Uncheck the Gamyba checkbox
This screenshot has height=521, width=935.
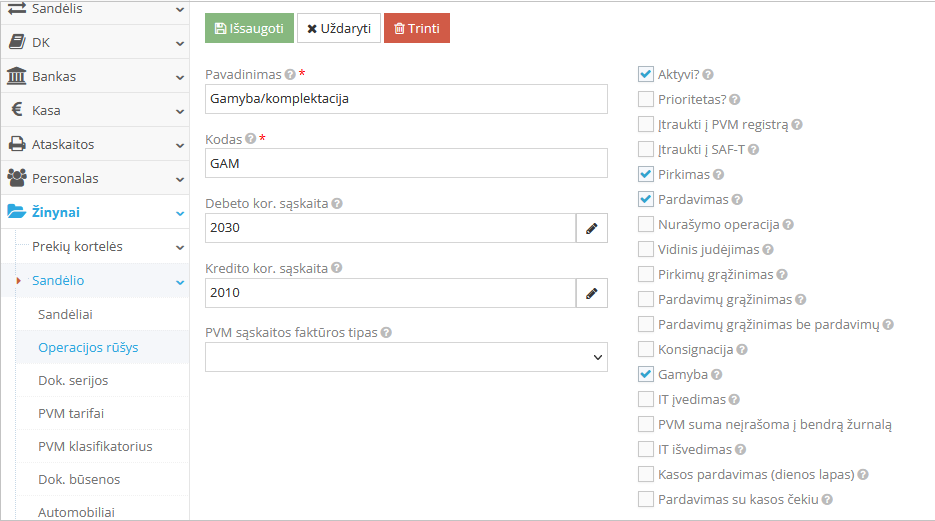point(646,375)
